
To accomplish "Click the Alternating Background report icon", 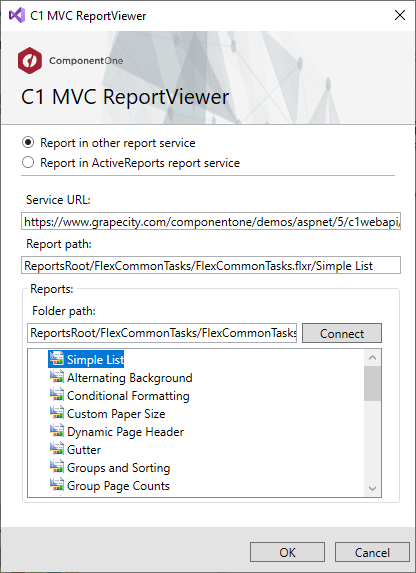I will click(57, 377).
